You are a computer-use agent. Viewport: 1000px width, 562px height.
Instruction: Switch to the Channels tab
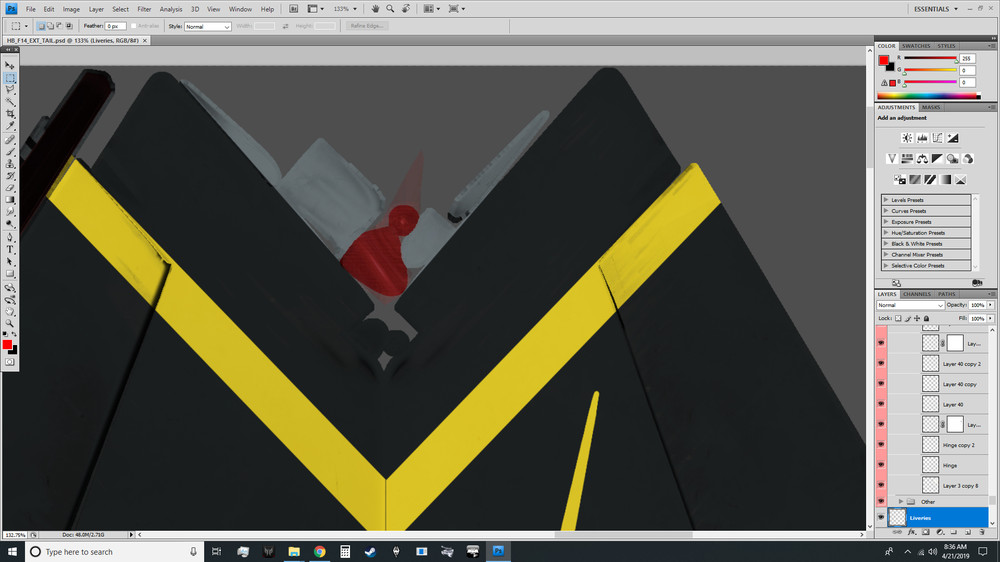coord(916,294)
